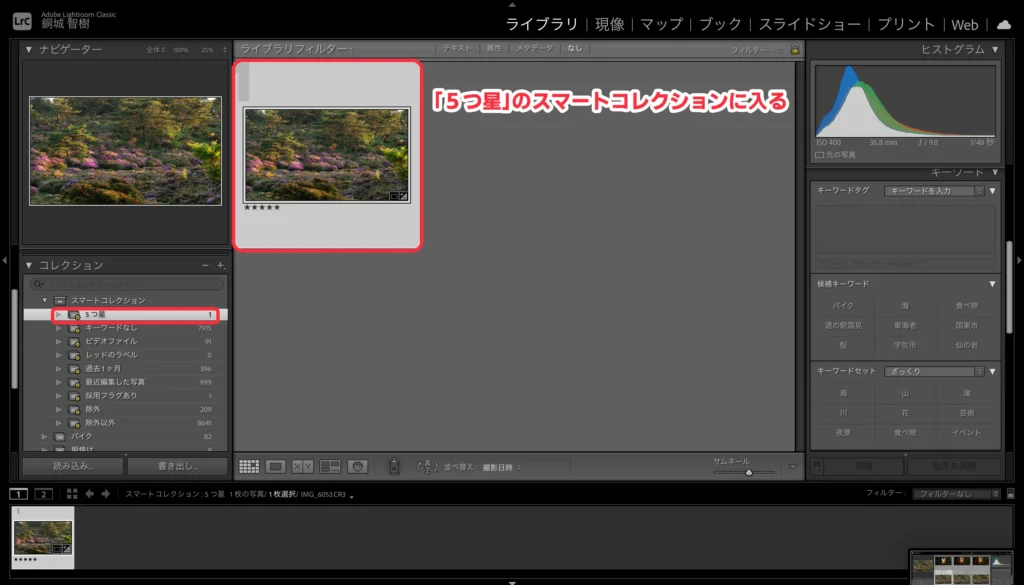Collapse the スマートコレクション tree group
This screenshot has height=585, width=1024.
[x=45, y=300]
